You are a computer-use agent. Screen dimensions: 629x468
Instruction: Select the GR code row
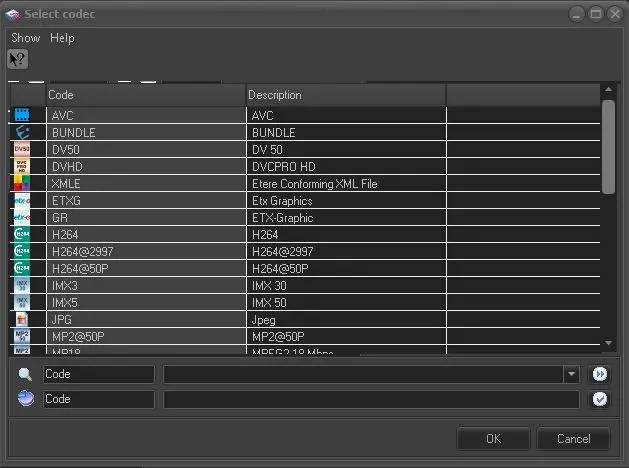tap(146, 217)
